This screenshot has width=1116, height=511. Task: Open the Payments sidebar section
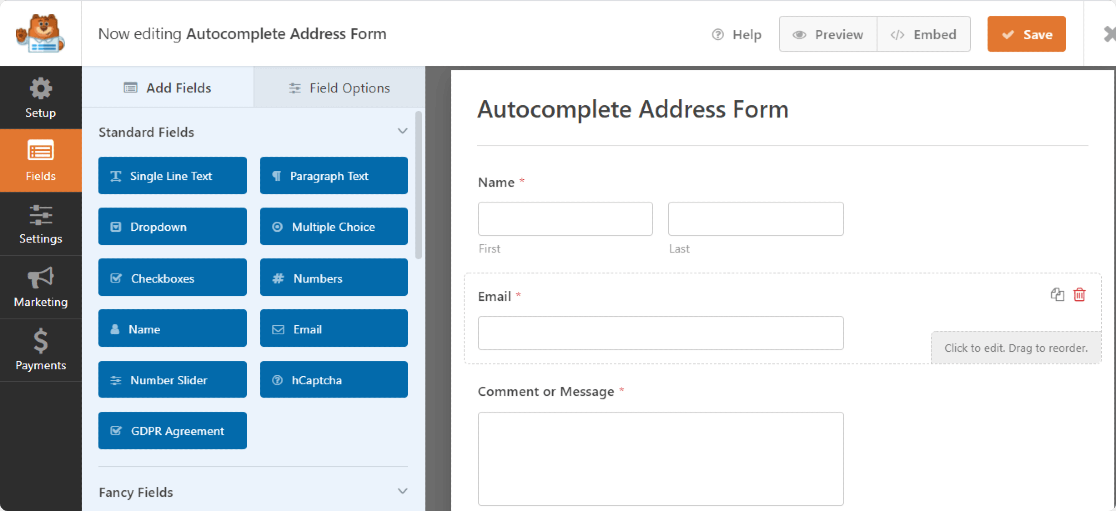41,350
